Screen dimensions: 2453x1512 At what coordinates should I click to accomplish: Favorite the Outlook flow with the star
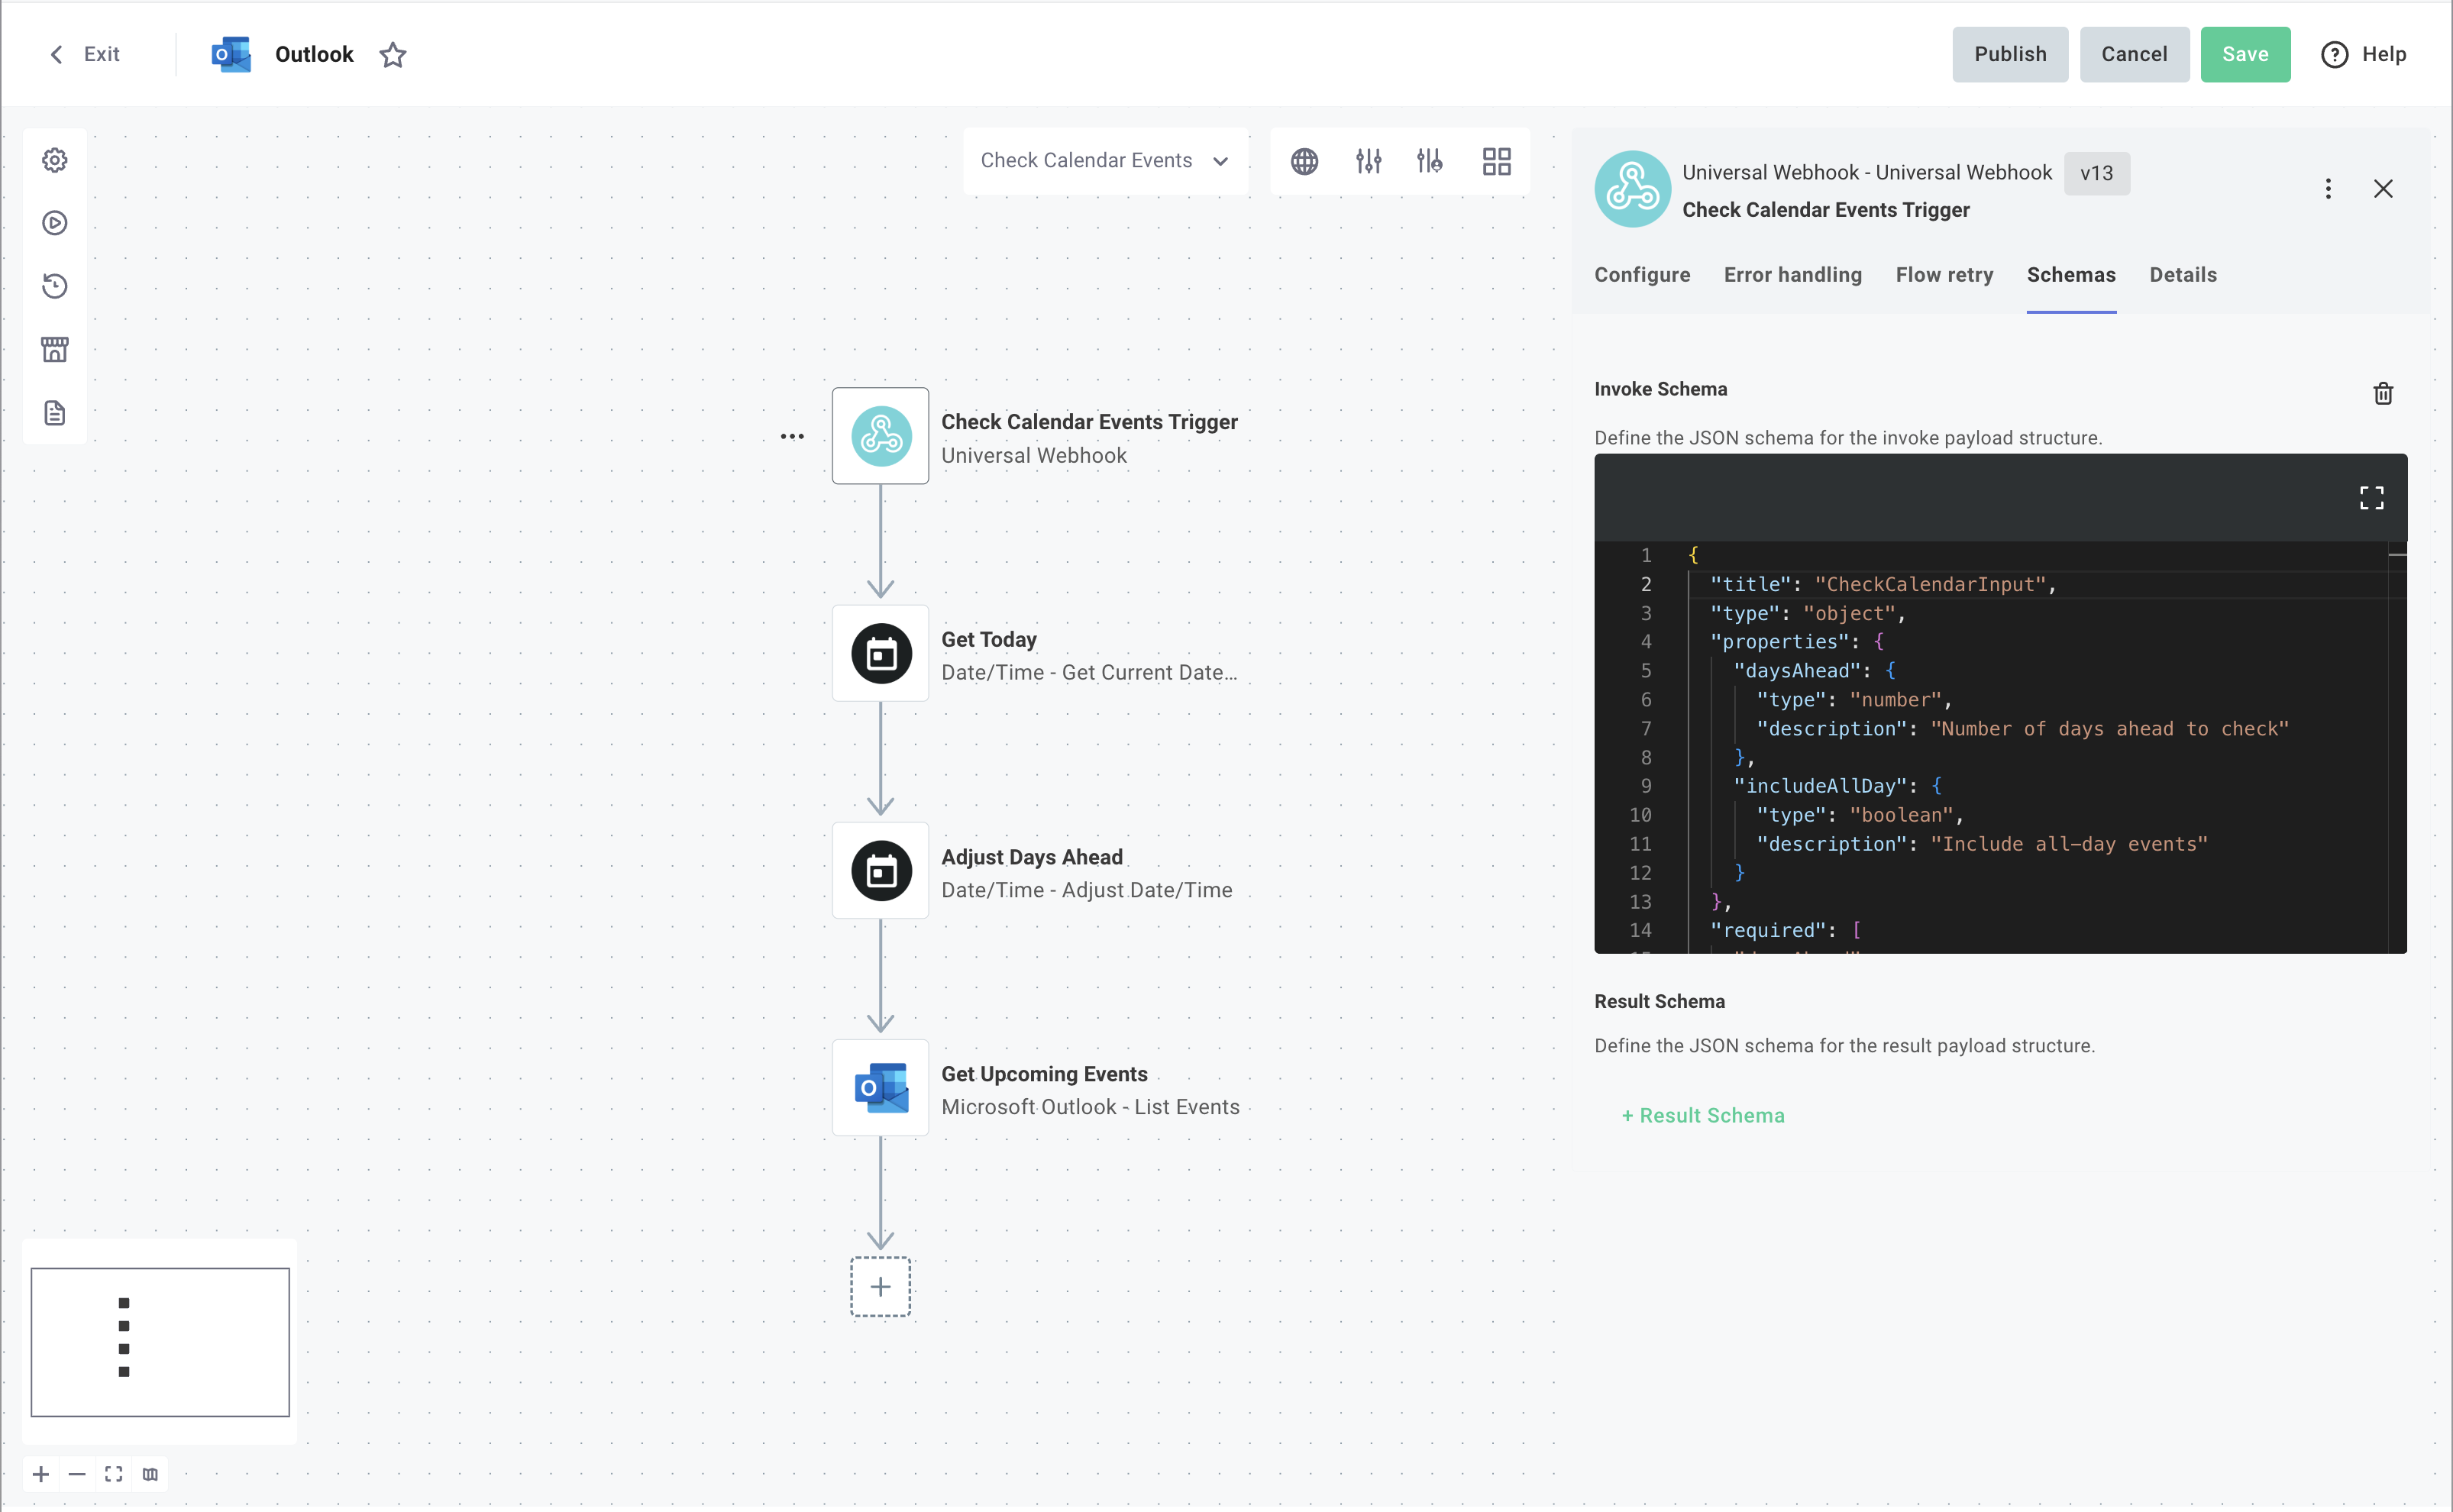(392, 55)
